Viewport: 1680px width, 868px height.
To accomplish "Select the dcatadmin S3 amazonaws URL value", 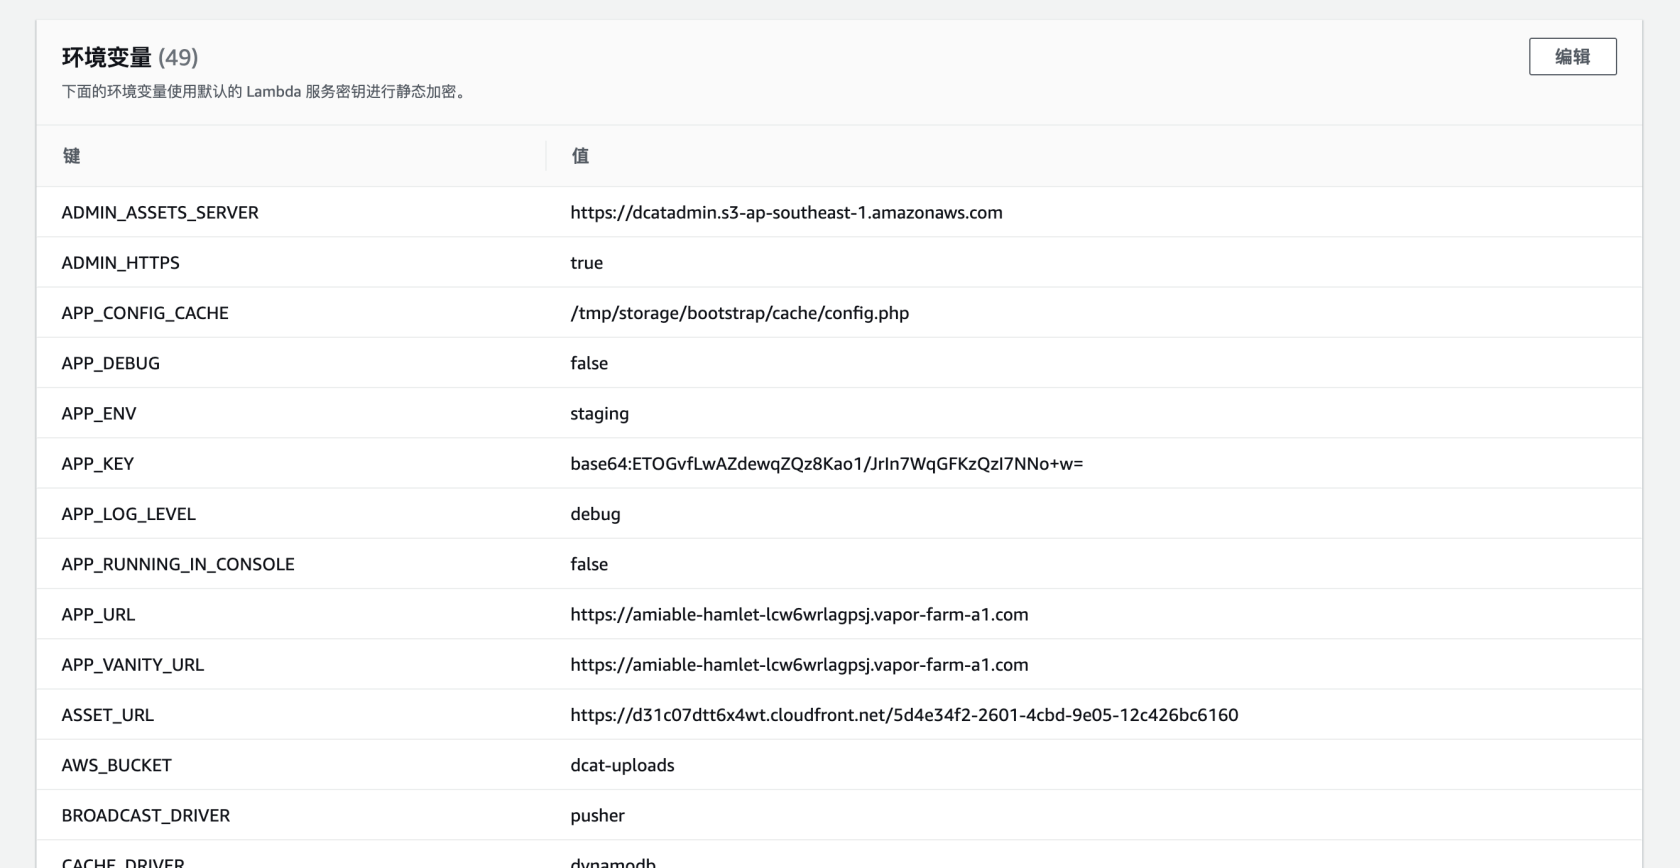I will coord(786,212).
